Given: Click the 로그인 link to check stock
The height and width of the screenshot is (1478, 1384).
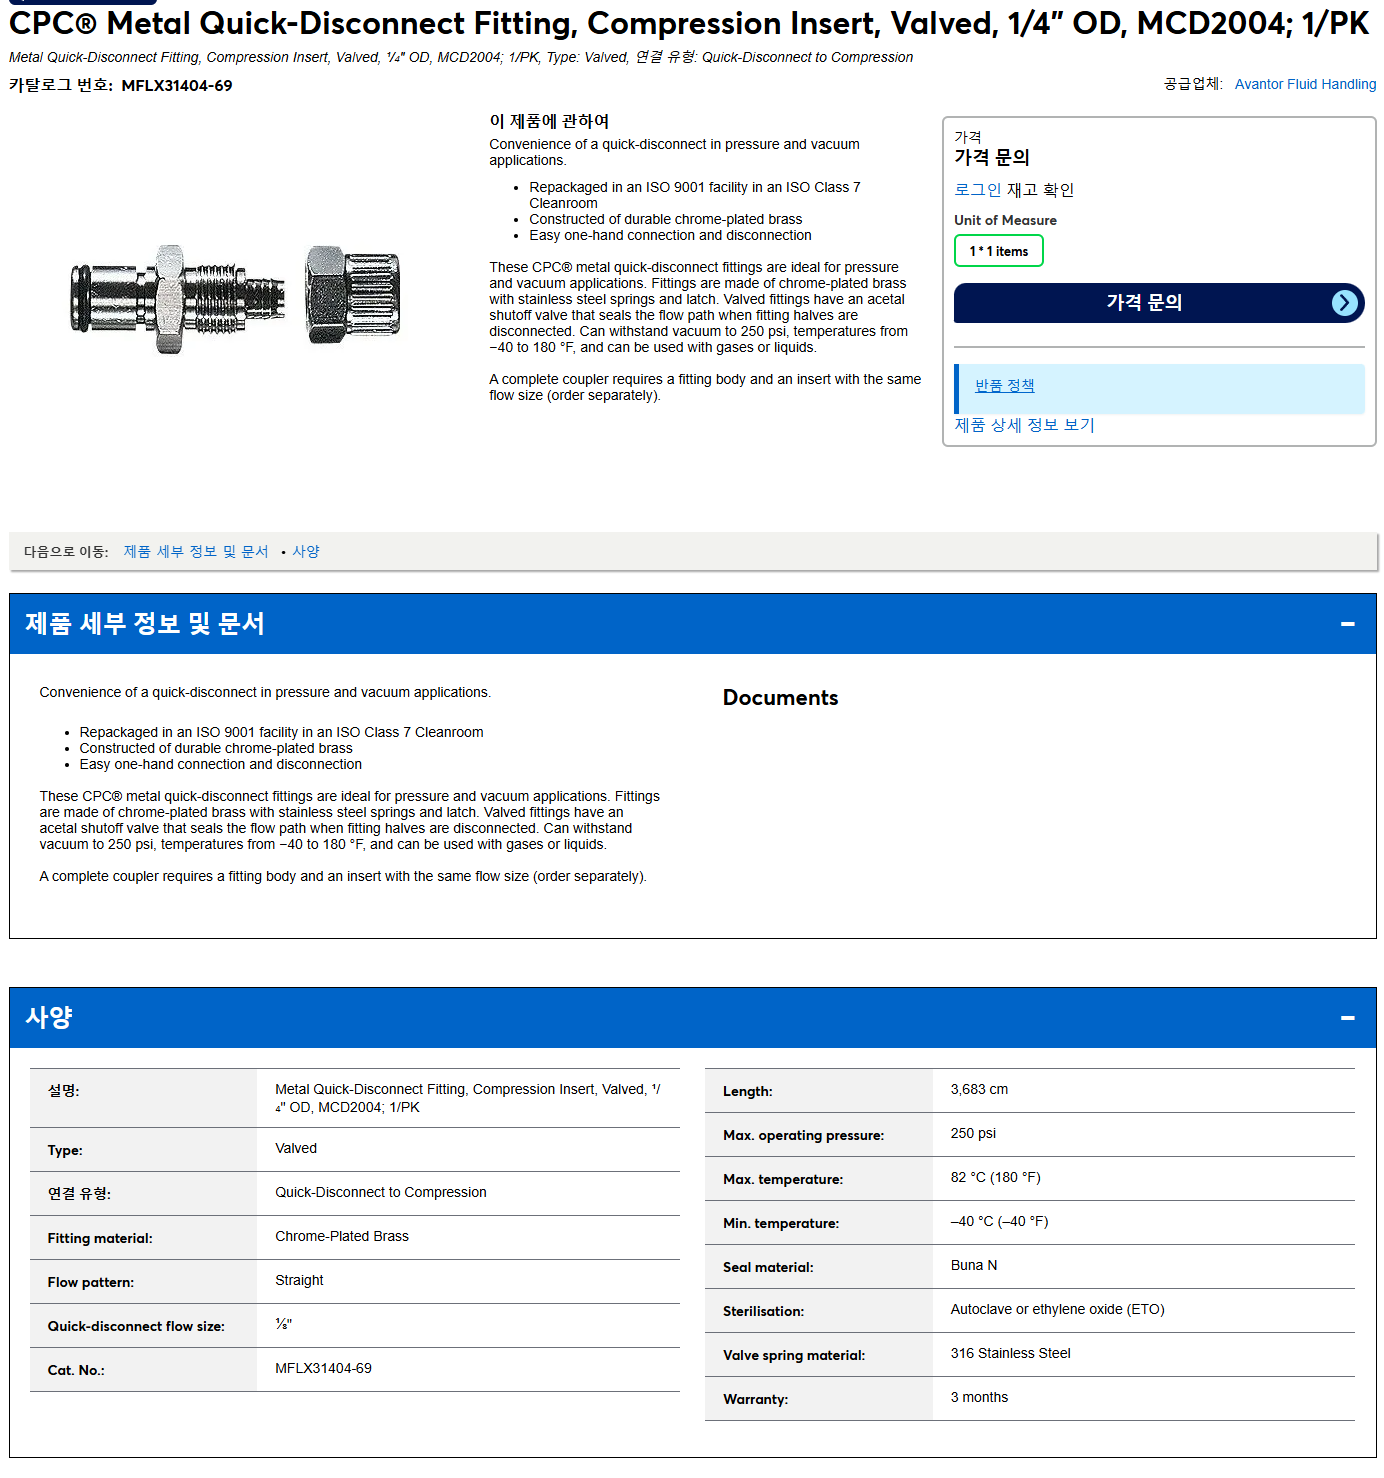Looking at the screenshot, I should pyautogui.click(x=977, y=190).
